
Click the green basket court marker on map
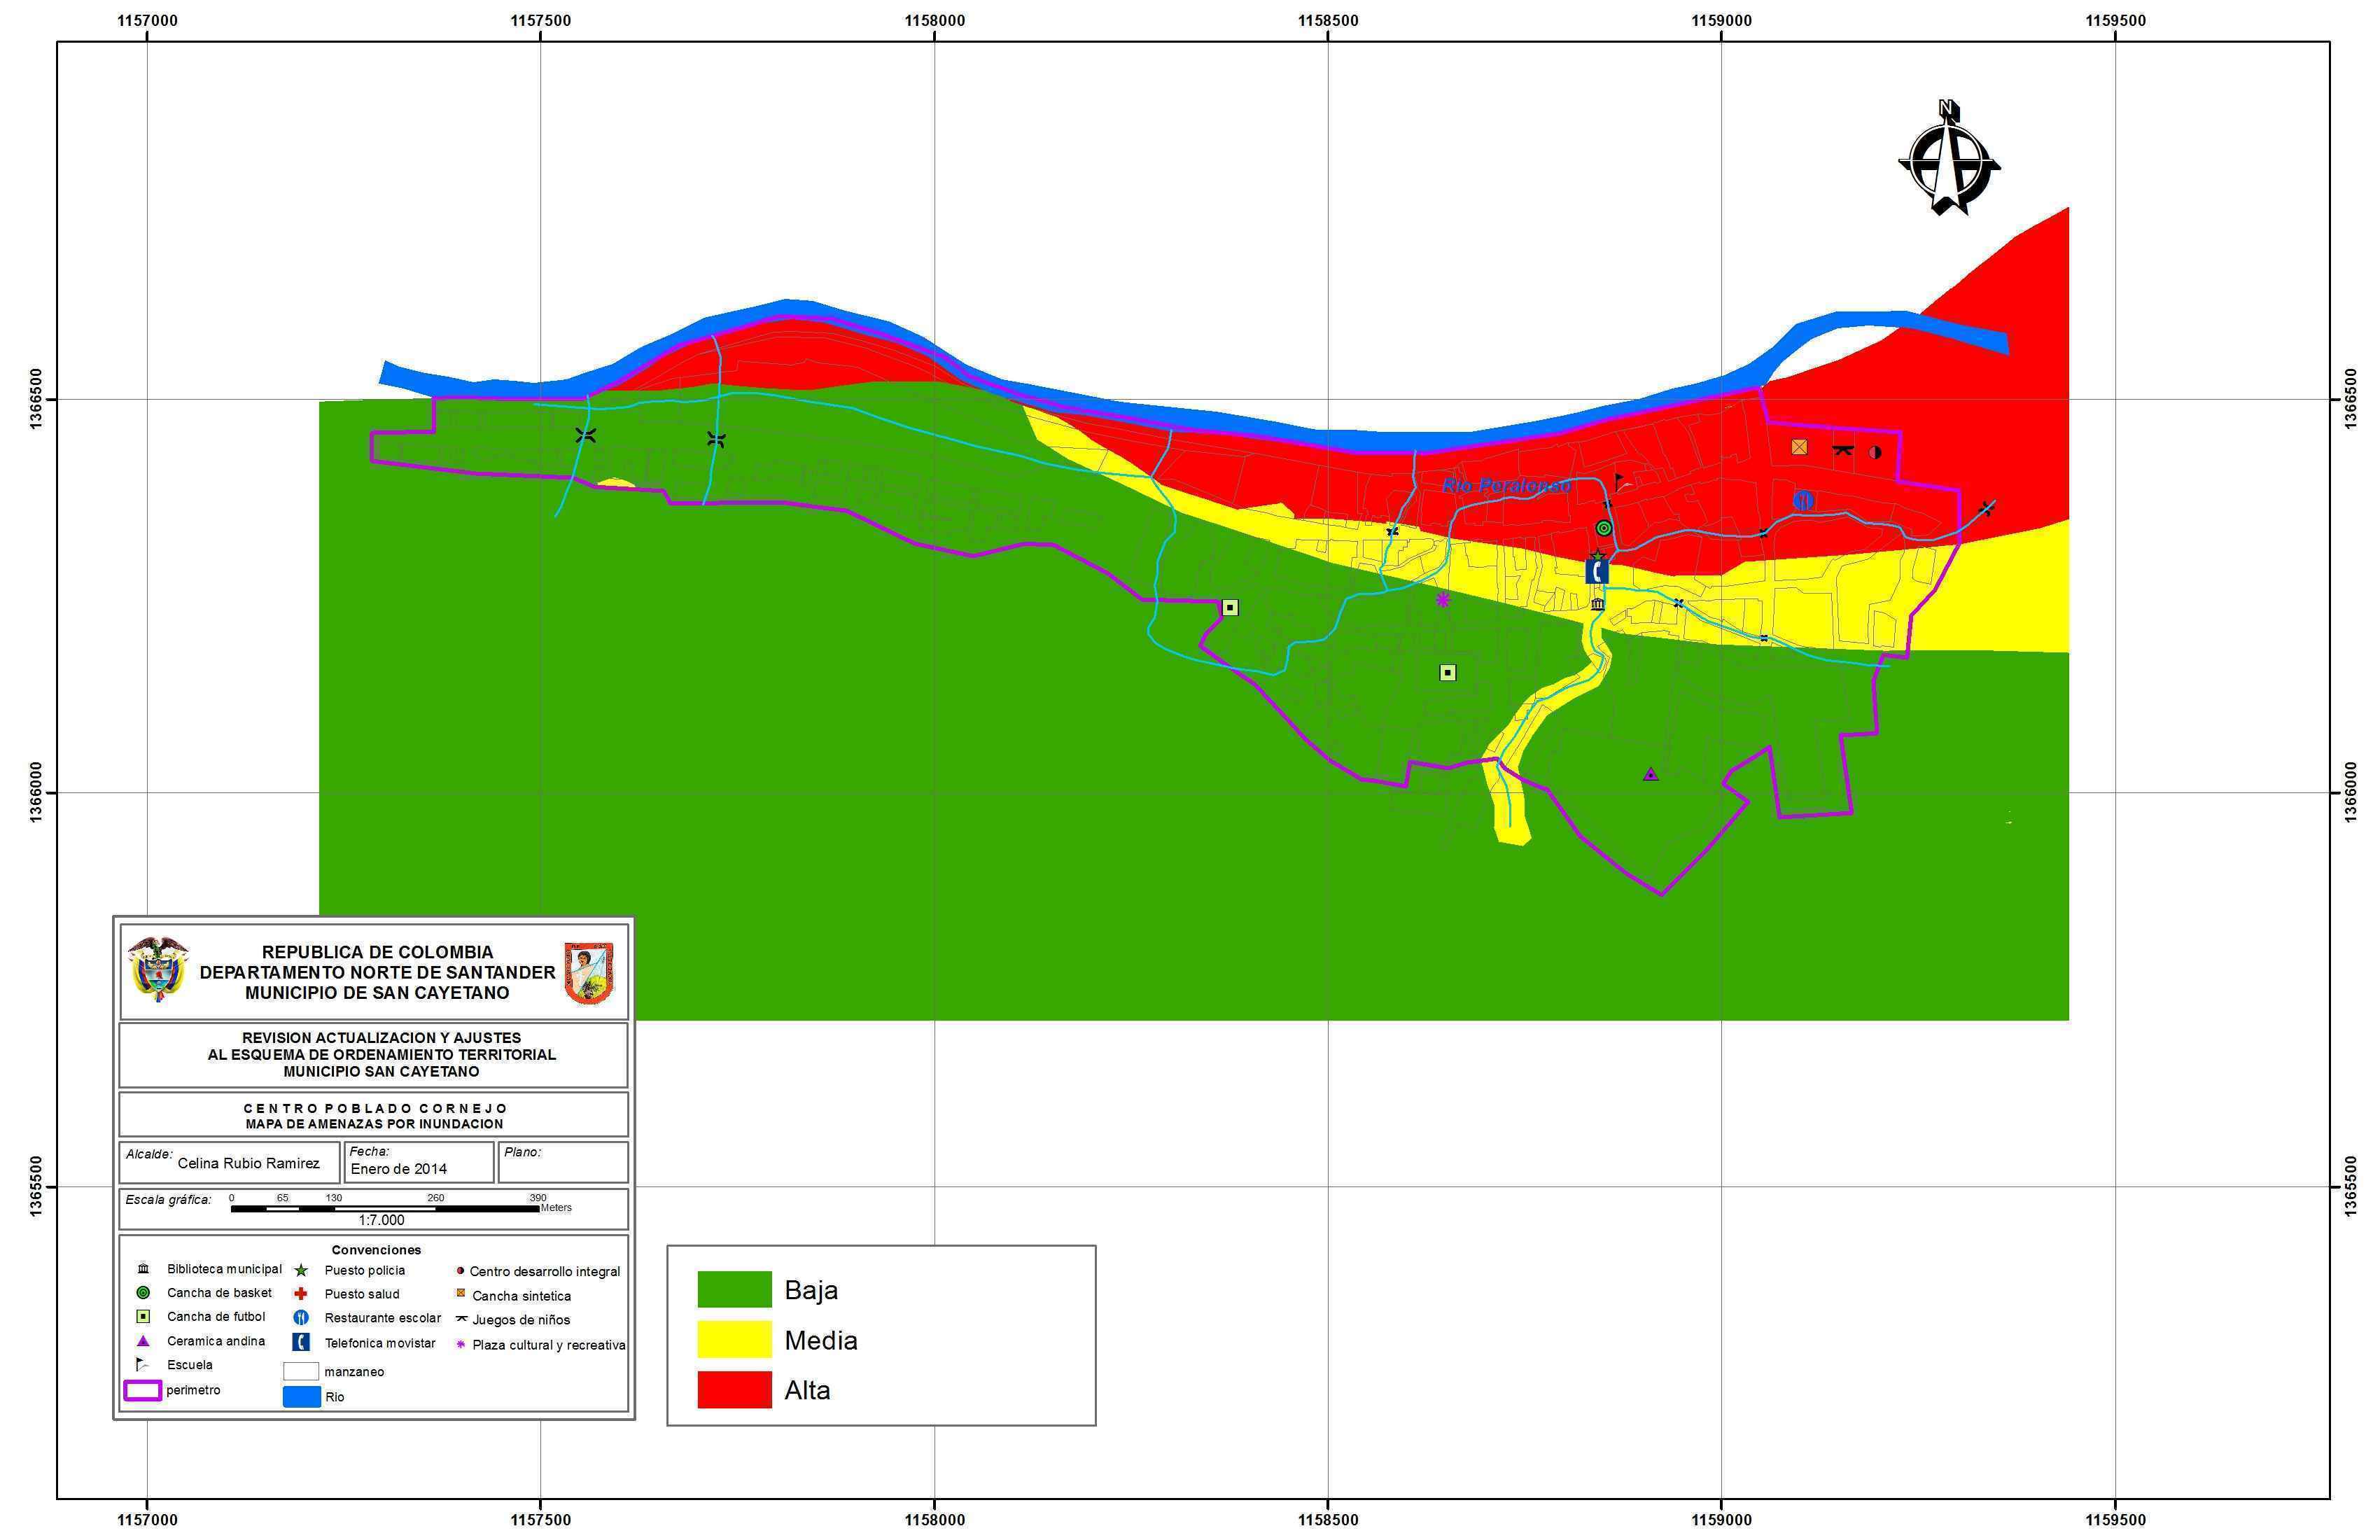click(x=1604, y=528)
